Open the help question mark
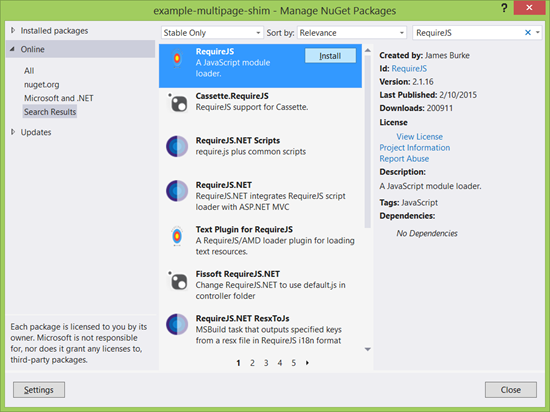The width and height of the screenshot is (550, 412). [x=504, y=8]
